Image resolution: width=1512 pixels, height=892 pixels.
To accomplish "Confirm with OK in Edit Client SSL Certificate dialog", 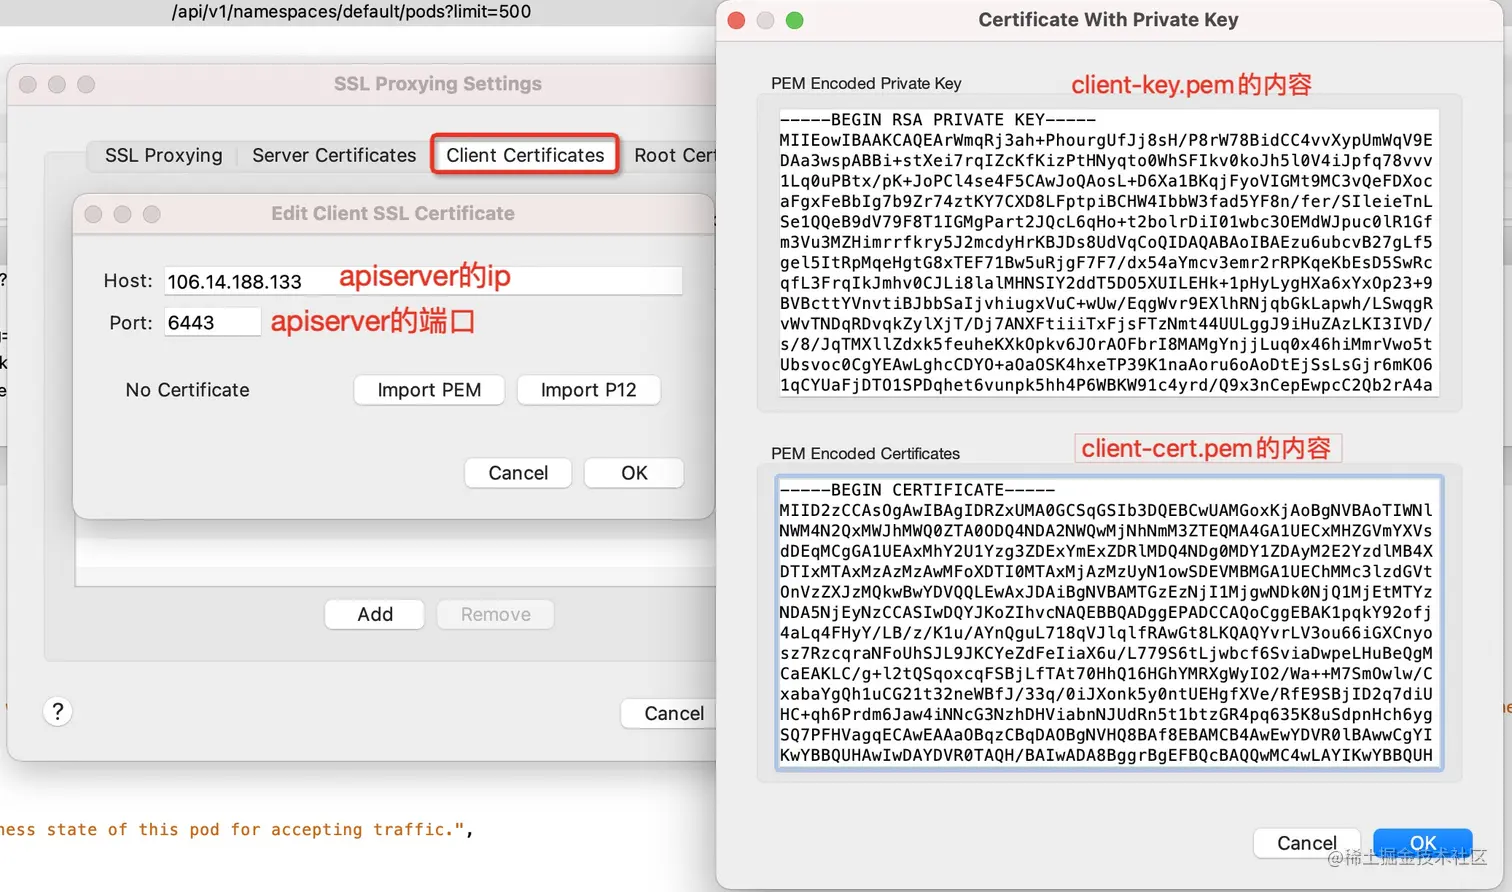I will coord(633,472).
